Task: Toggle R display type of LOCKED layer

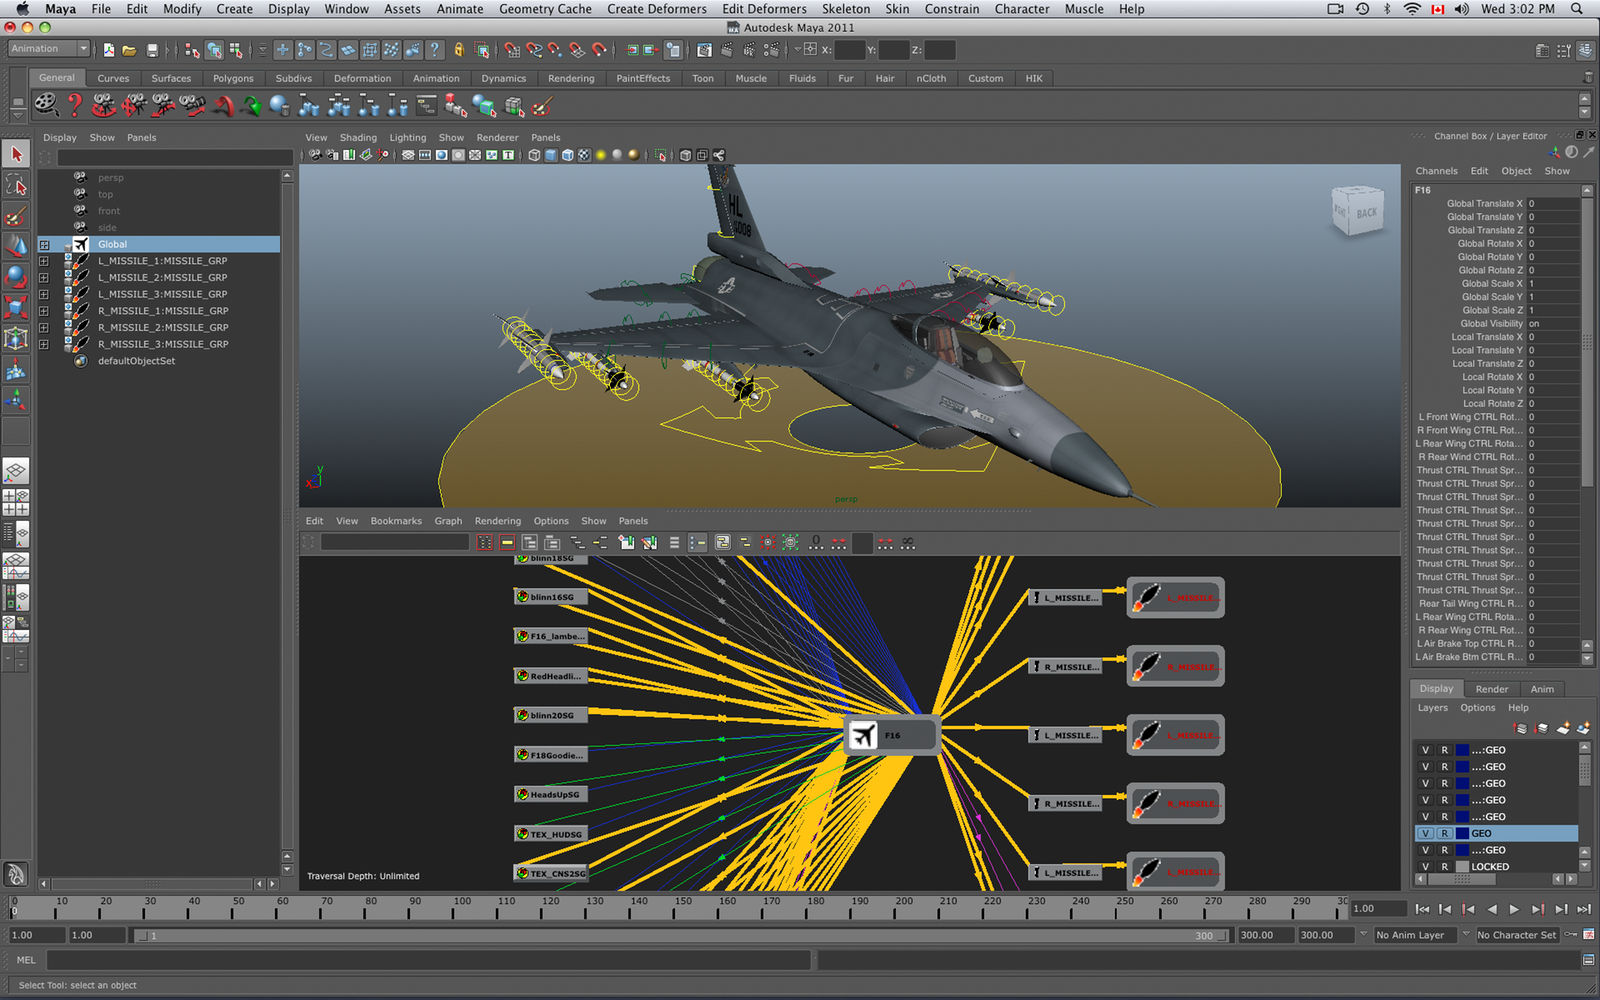Action: tap(1444, 866)
